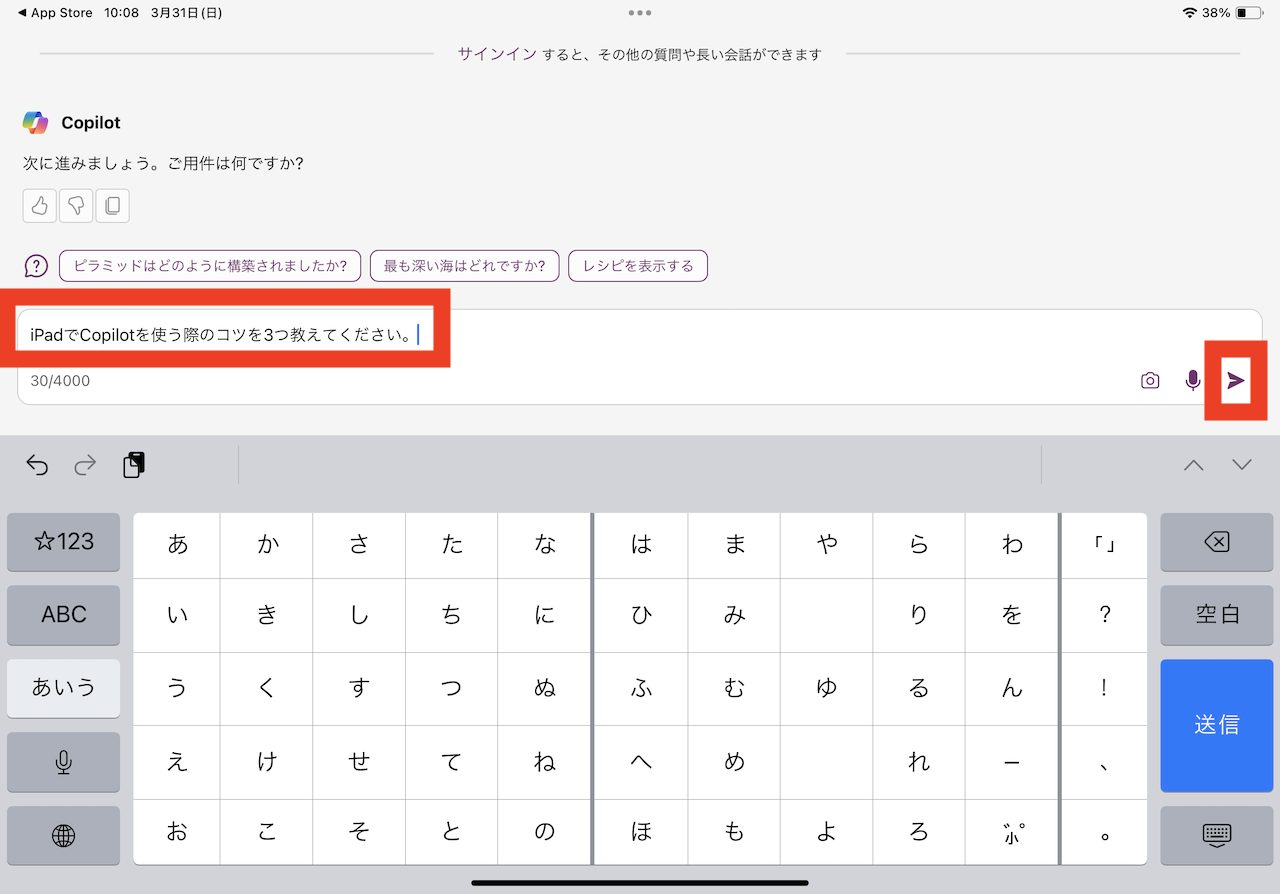Tap the battery status icon
Screen dimensions: 1280x894
tap(1248, 13)
